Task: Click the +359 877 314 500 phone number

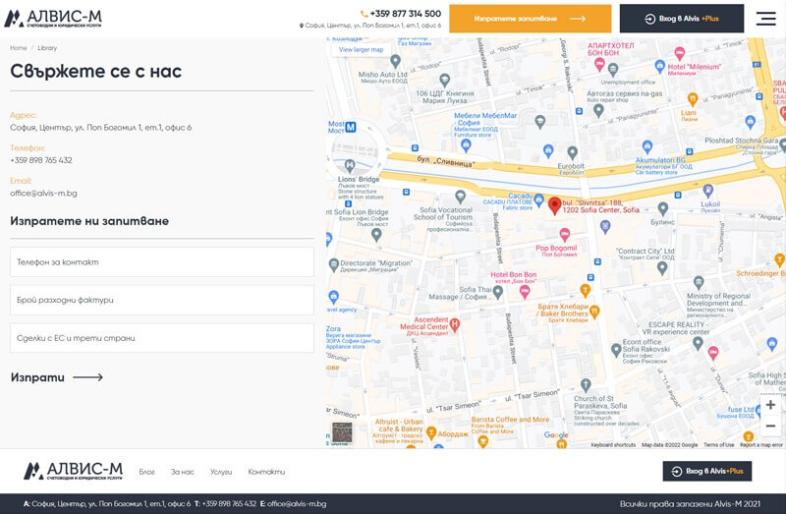Action: click(405, 14)
